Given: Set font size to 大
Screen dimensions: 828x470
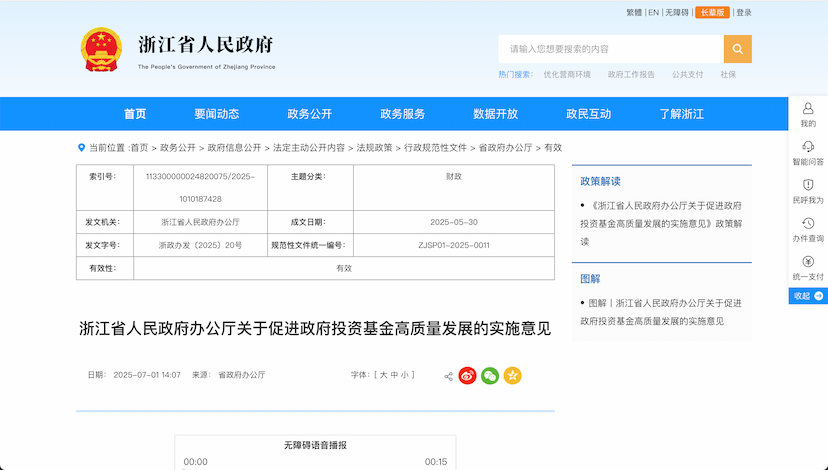Looking at the screenshot, I should pos(383,375).
